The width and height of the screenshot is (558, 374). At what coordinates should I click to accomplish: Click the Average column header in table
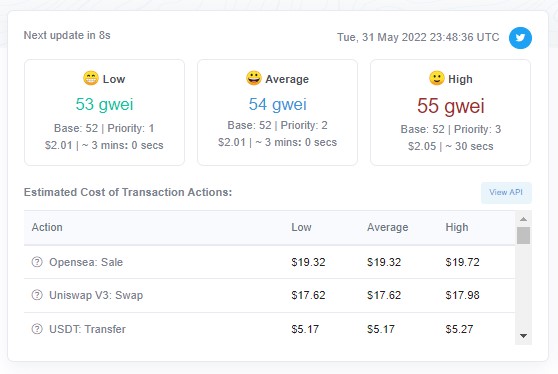tap(388, 227)
